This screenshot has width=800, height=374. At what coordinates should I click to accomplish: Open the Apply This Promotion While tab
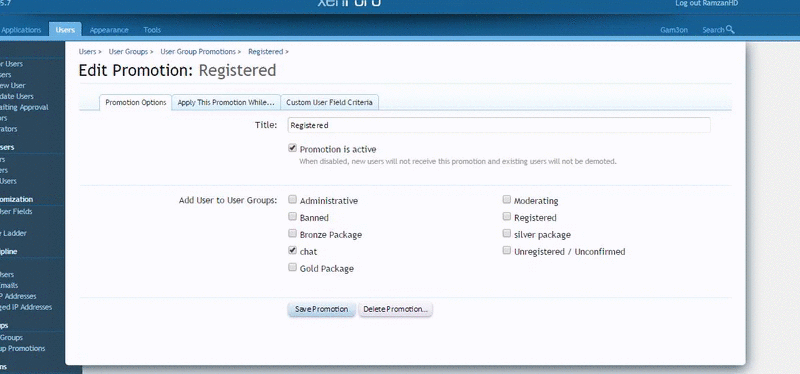point(226,102)
